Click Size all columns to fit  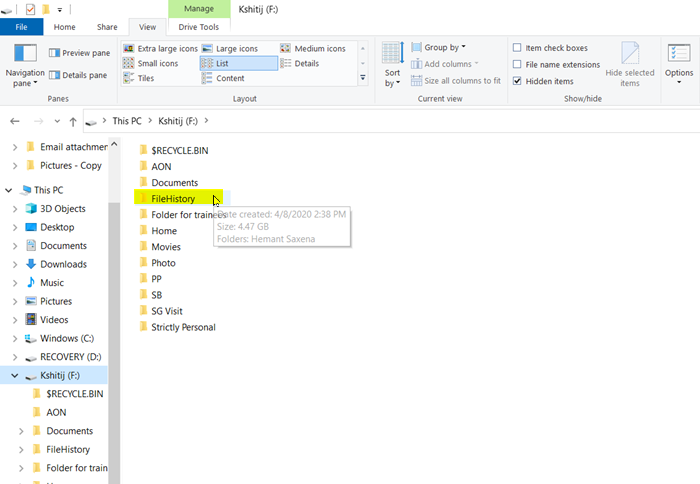(x=456, y=81)
